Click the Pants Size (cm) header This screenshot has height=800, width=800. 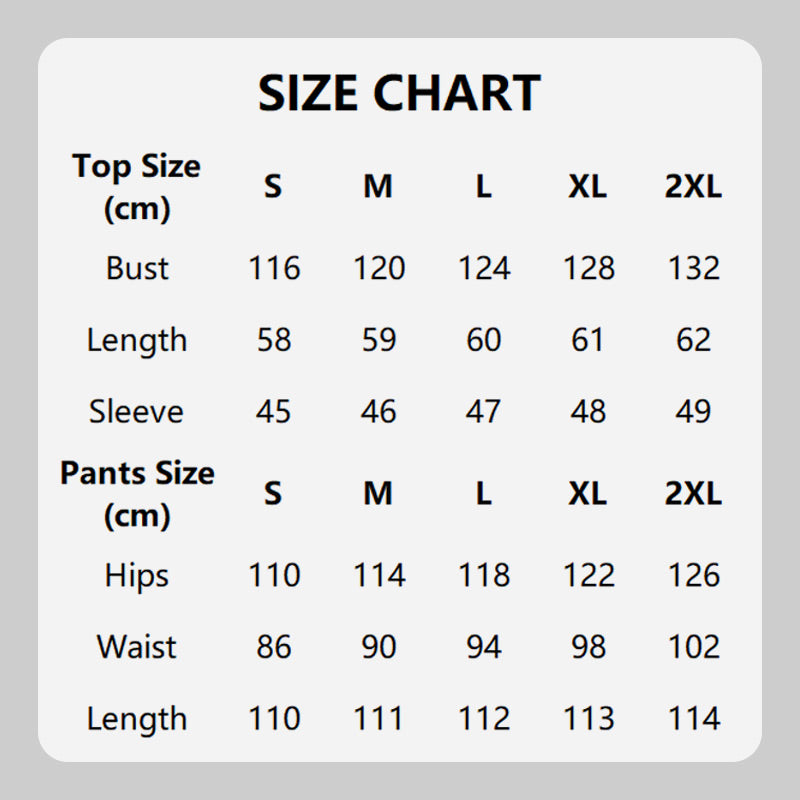(x=137, y=494)
